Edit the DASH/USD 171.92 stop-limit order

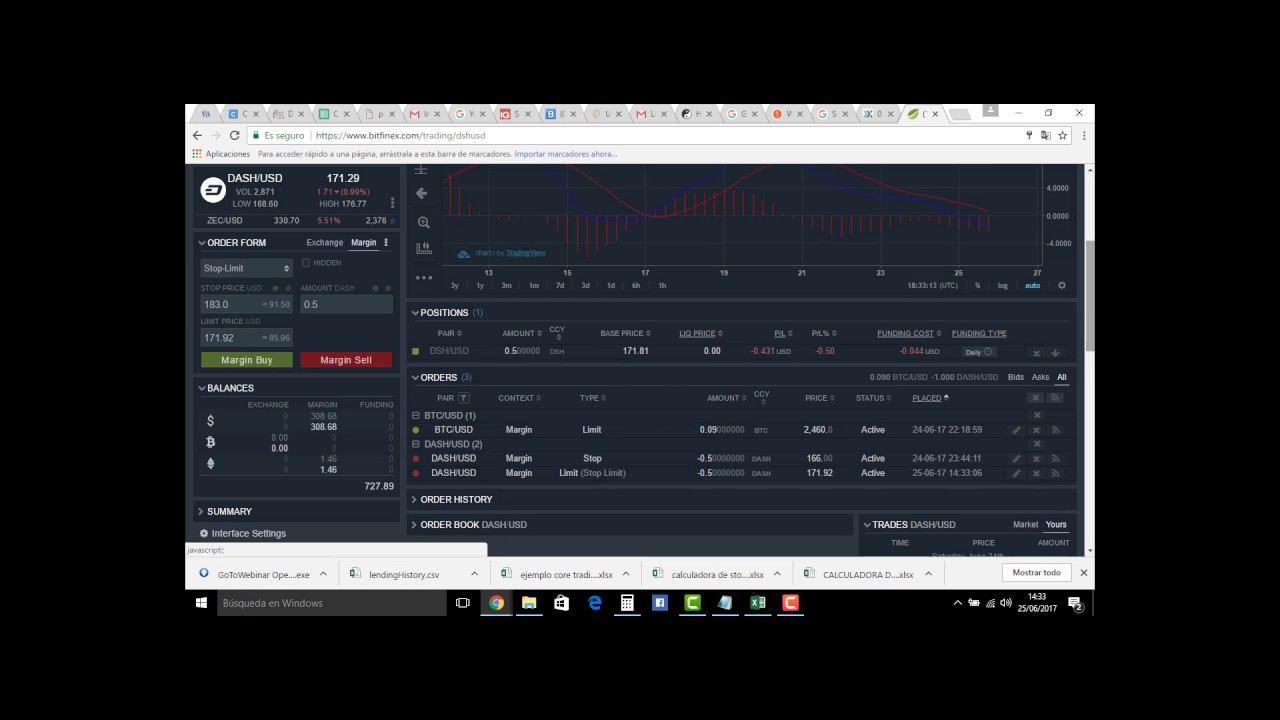coord(1016,473)
